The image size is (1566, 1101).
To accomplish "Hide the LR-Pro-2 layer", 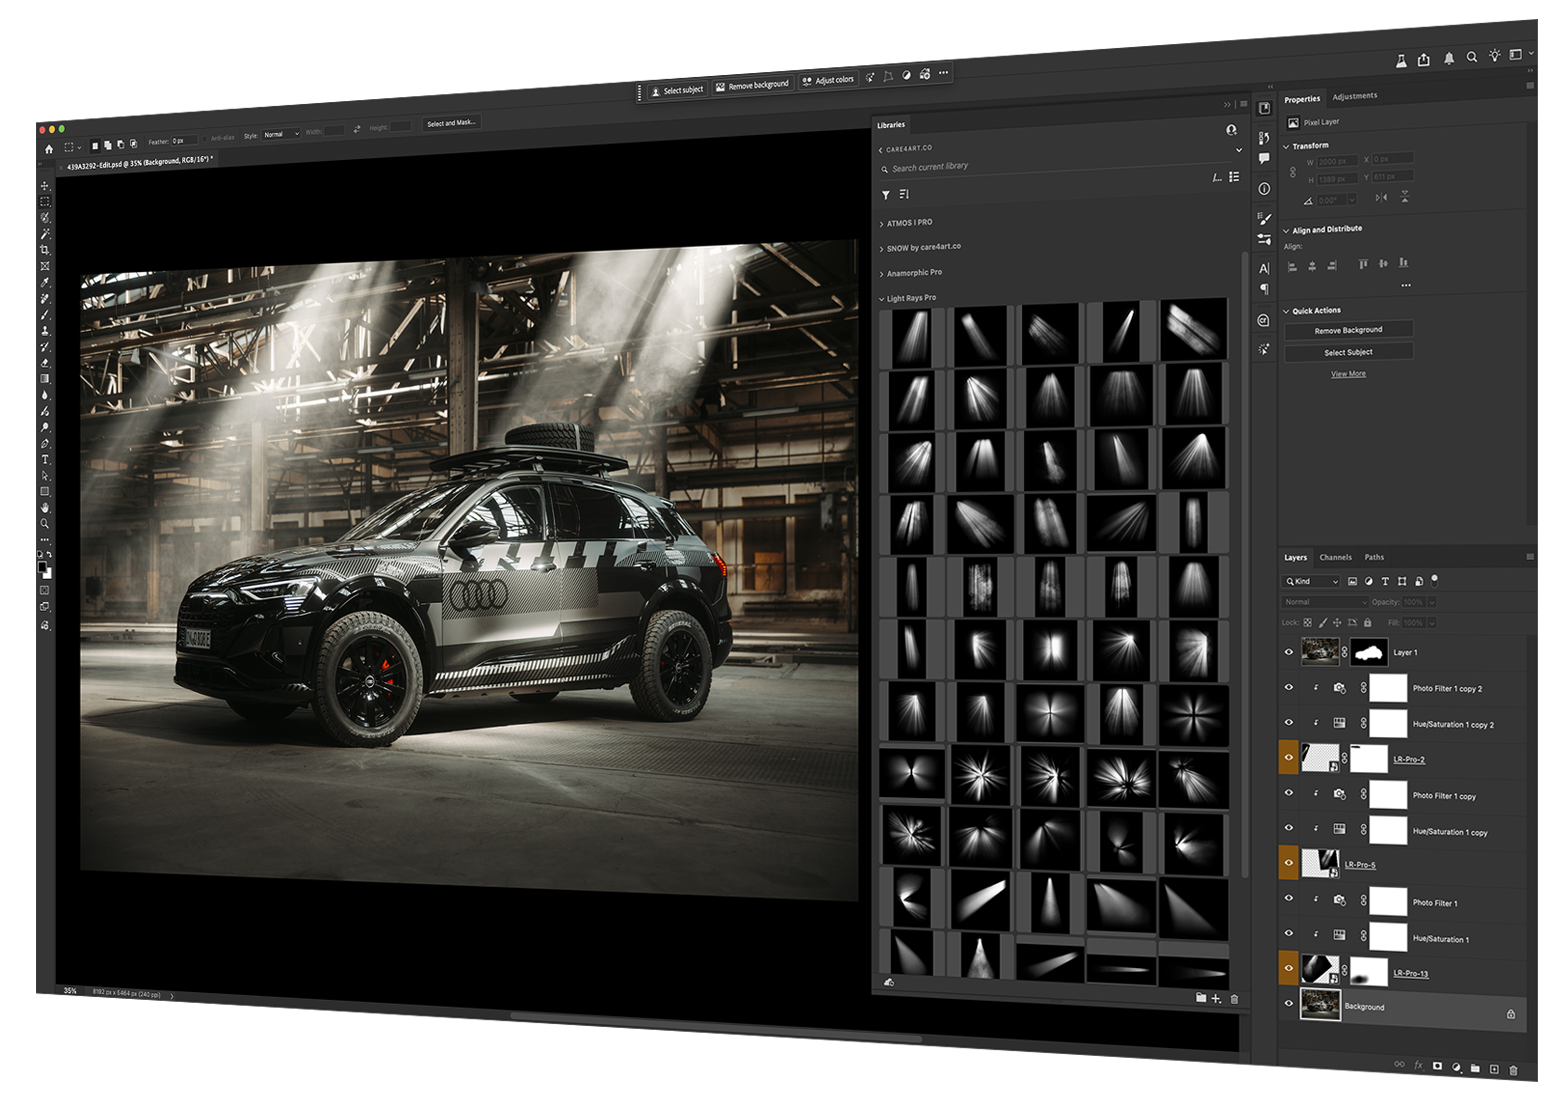I will 1289,757.
